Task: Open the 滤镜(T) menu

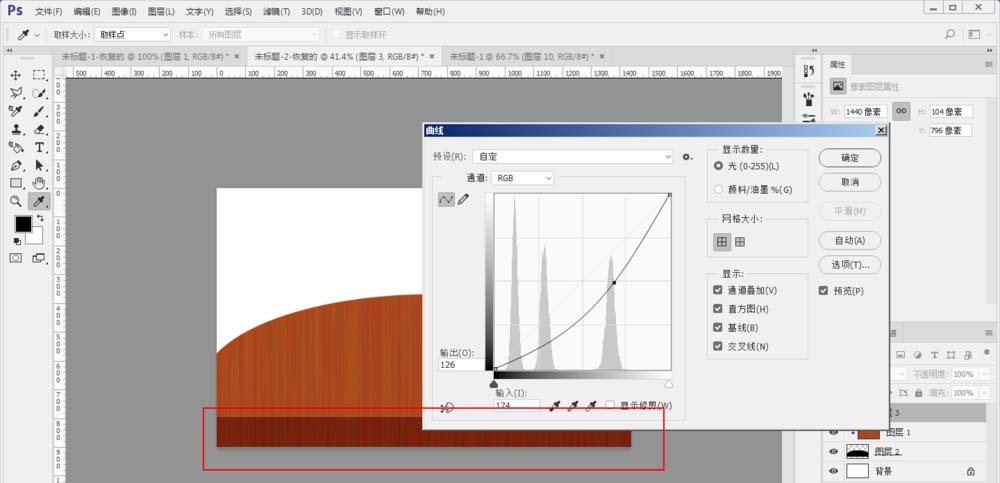Action: point(276,12)
